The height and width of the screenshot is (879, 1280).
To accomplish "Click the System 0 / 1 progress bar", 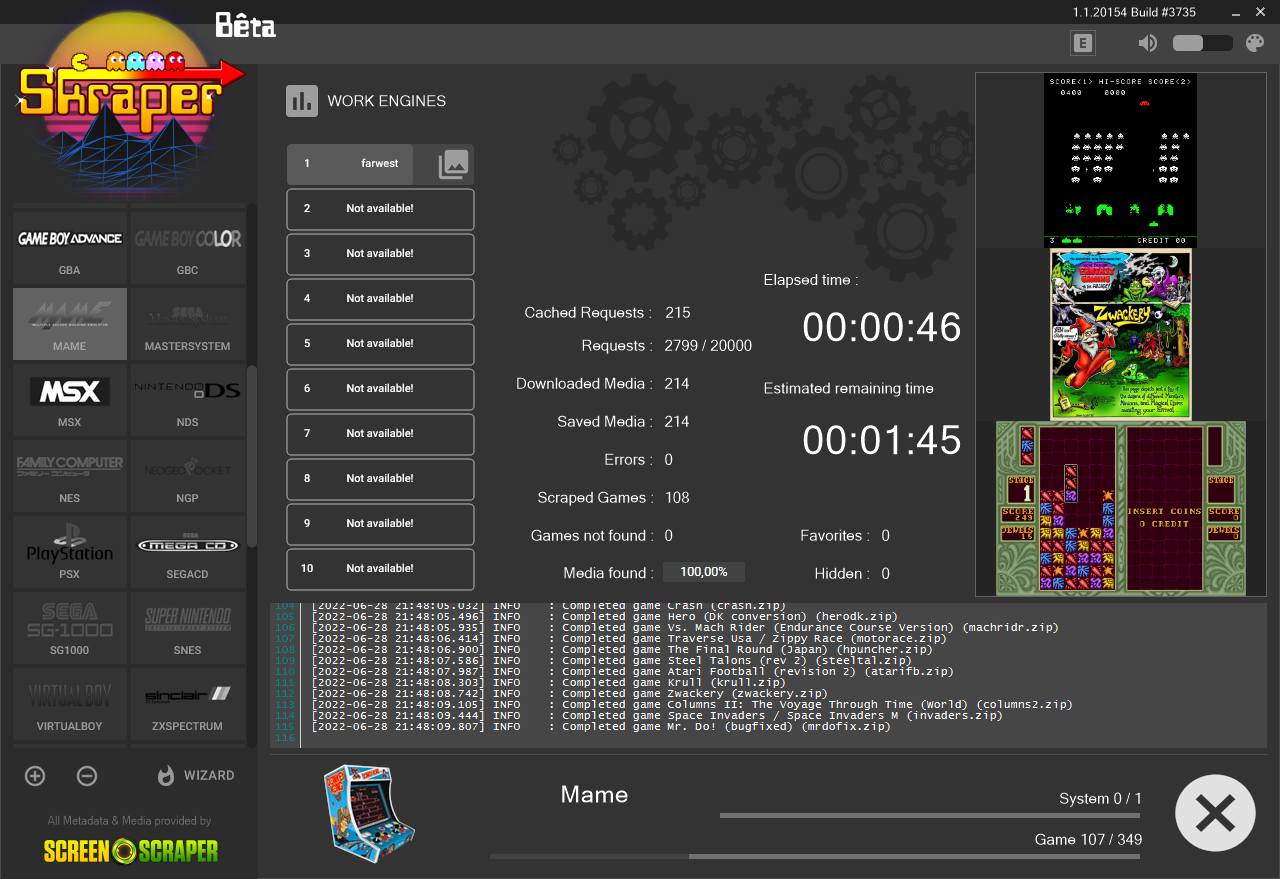I will coord(931,816).
